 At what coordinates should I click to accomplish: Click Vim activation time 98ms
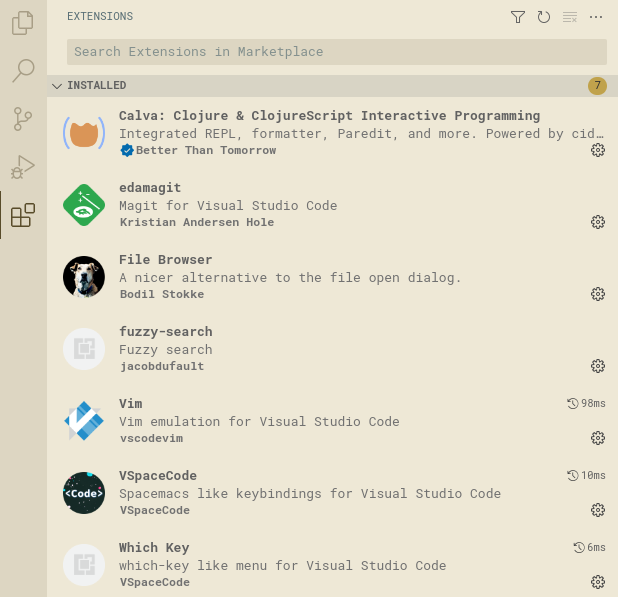pos(586,404)
